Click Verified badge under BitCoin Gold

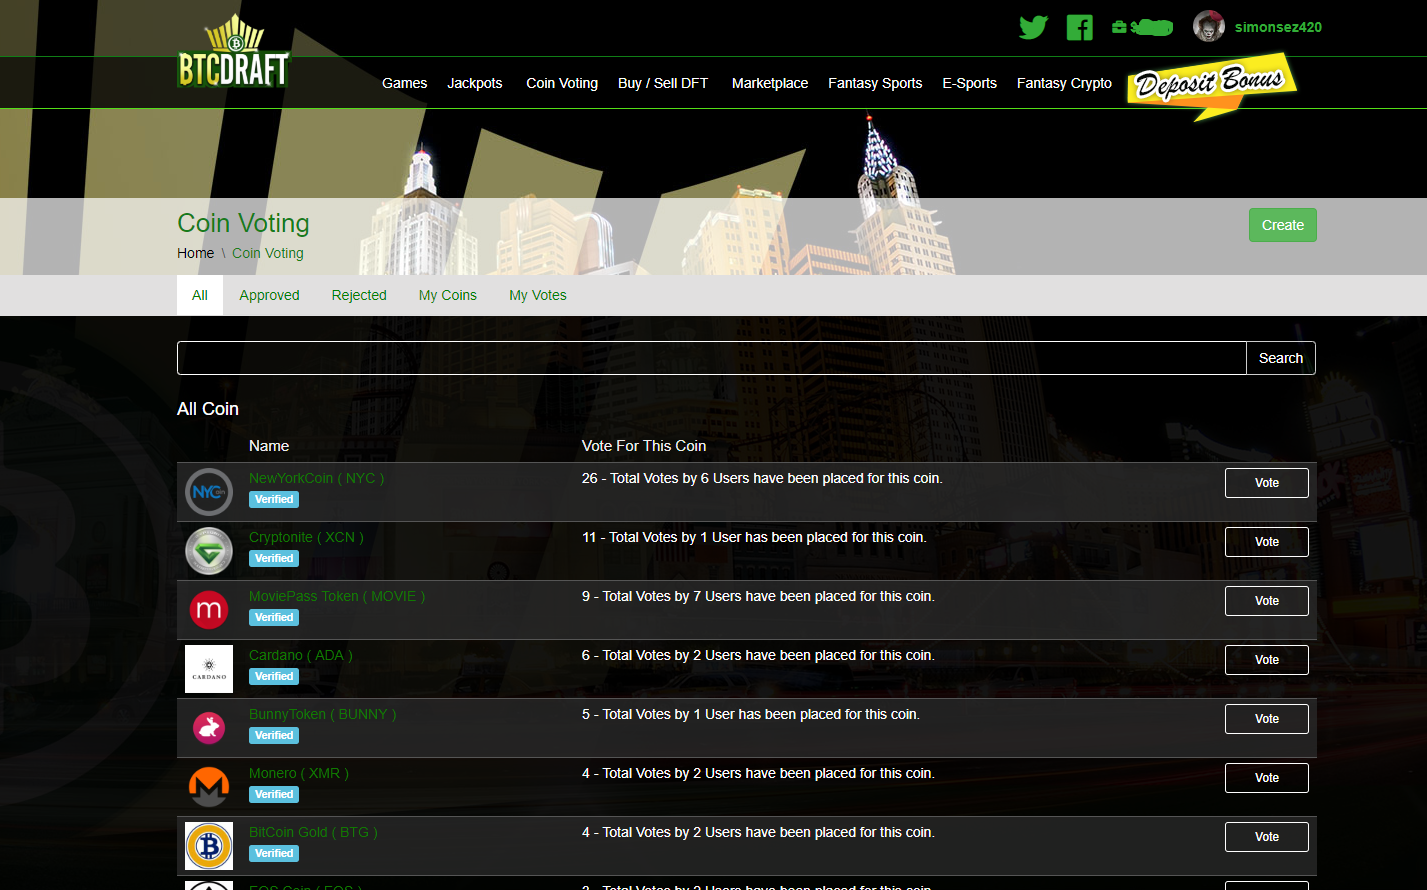click(x=274, y=854)
